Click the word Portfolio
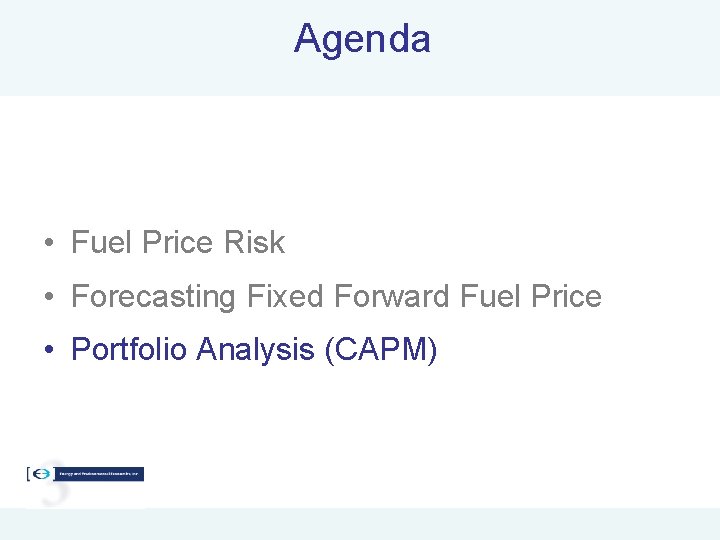The image size is (720, 540). point(130,350)
